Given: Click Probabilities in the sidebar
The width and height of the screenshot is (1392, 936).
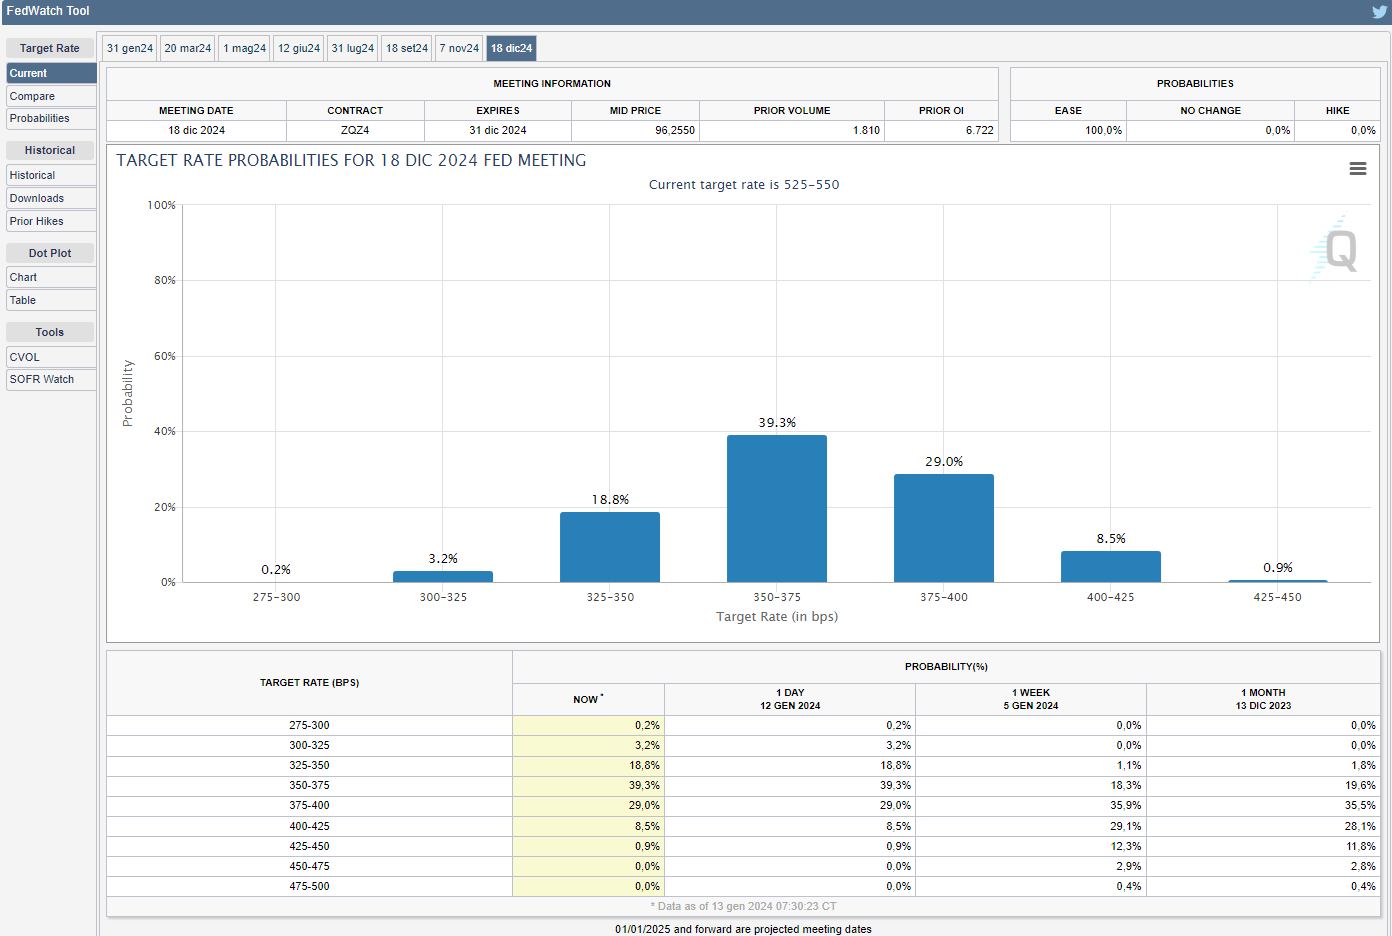Looking at the screenshot, I should coord(51,118).
